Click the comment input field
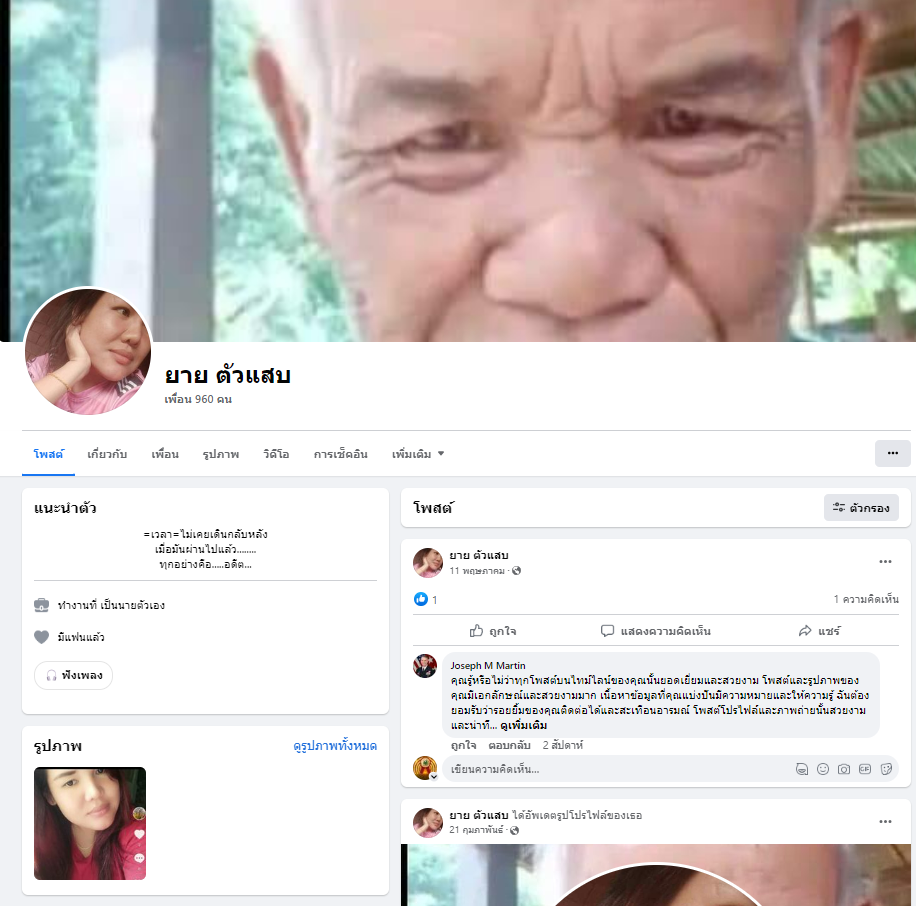Screen dimensions: 916x906 [x=670, y=769]
